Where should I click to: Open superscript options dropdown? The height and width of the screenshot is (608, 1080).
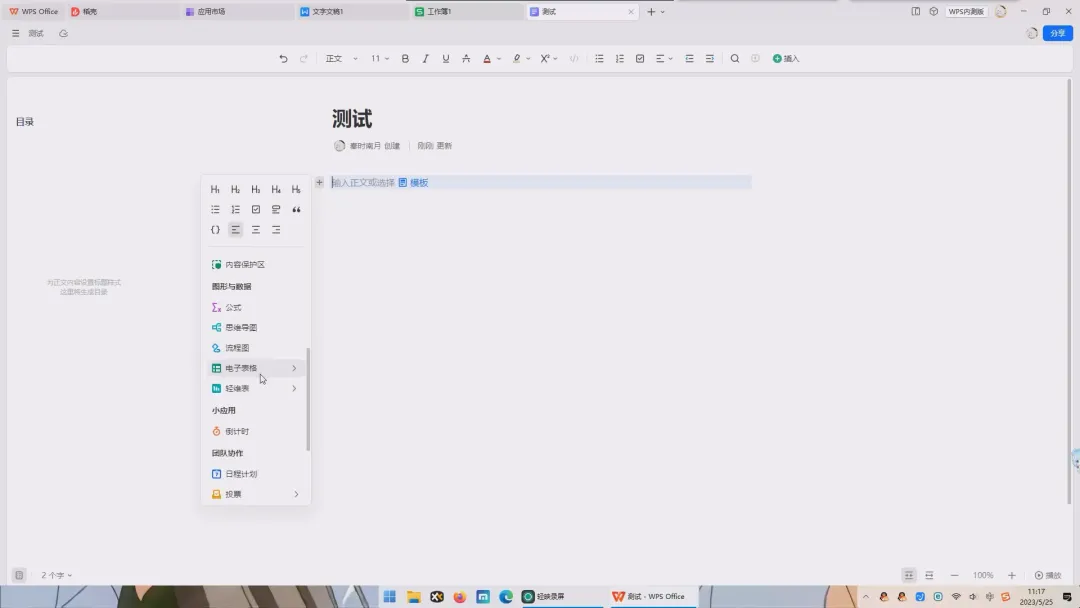[555, 59]
